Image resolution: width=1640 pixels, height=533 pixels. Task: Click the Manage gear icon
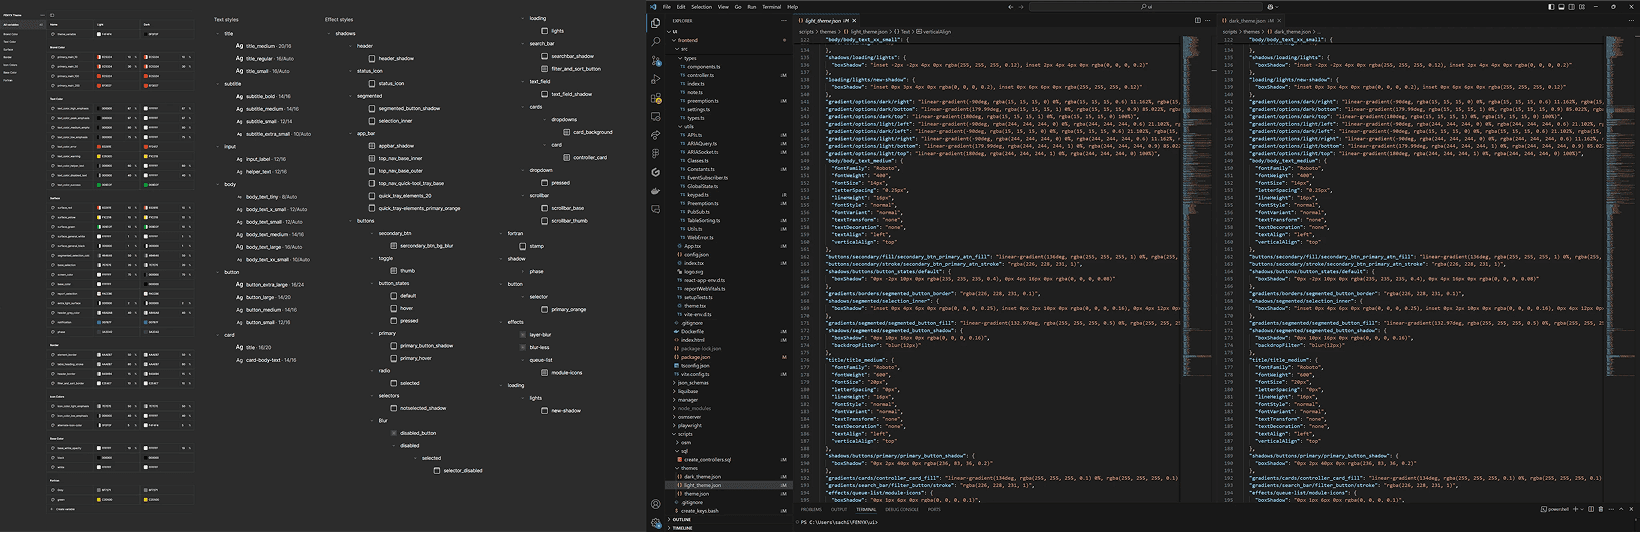656,522
